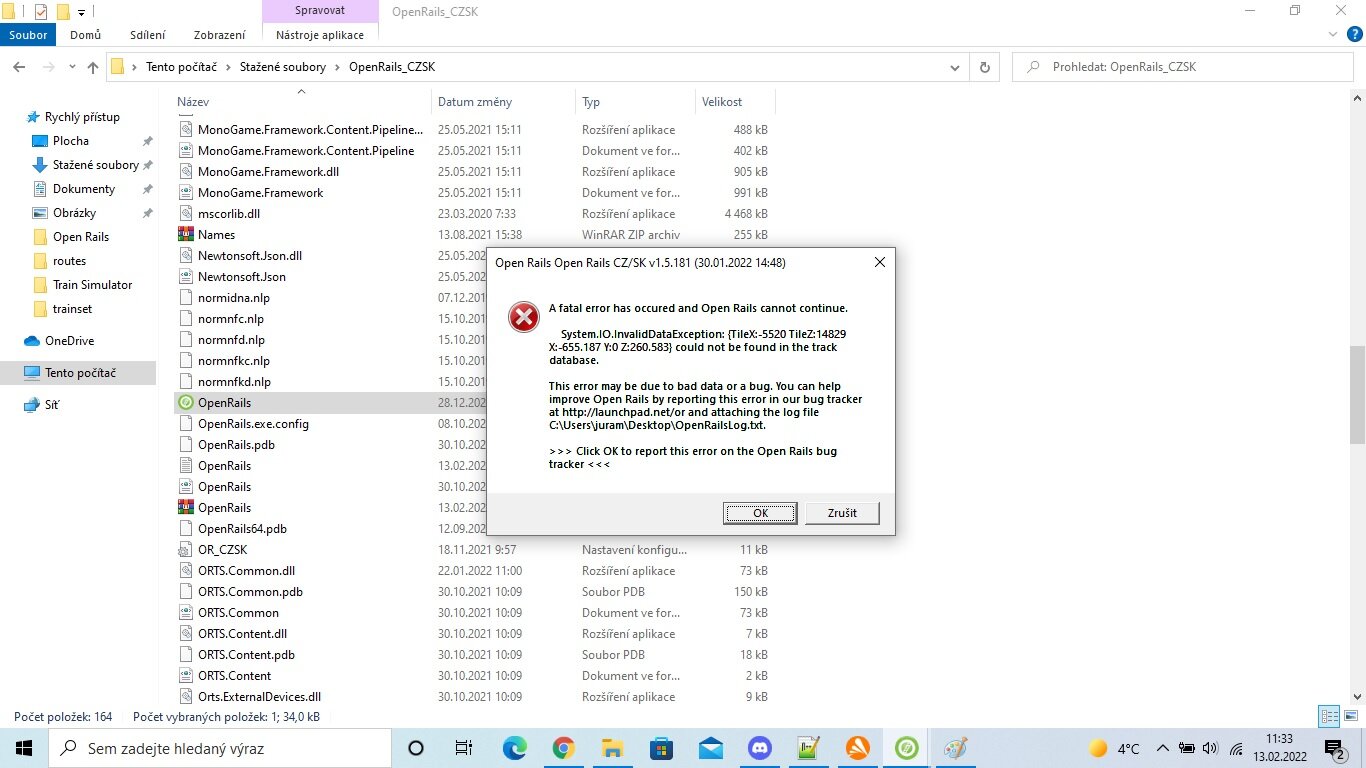Click the network Wi-Fi tray icon
The image size is (1366, 768).
click(x=1236, y=748)
